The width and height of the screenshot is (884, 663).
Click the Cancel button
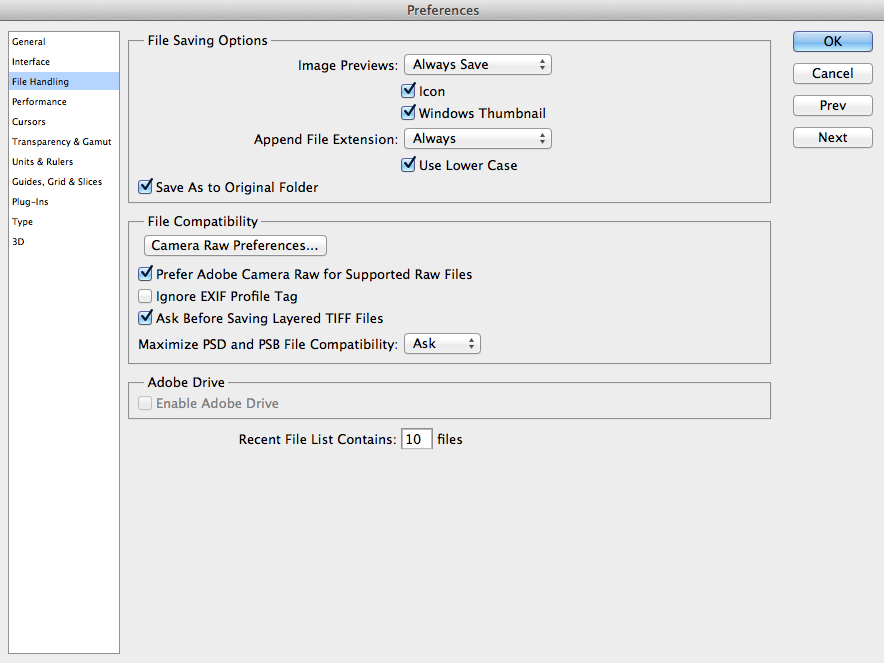pos(832,73)
